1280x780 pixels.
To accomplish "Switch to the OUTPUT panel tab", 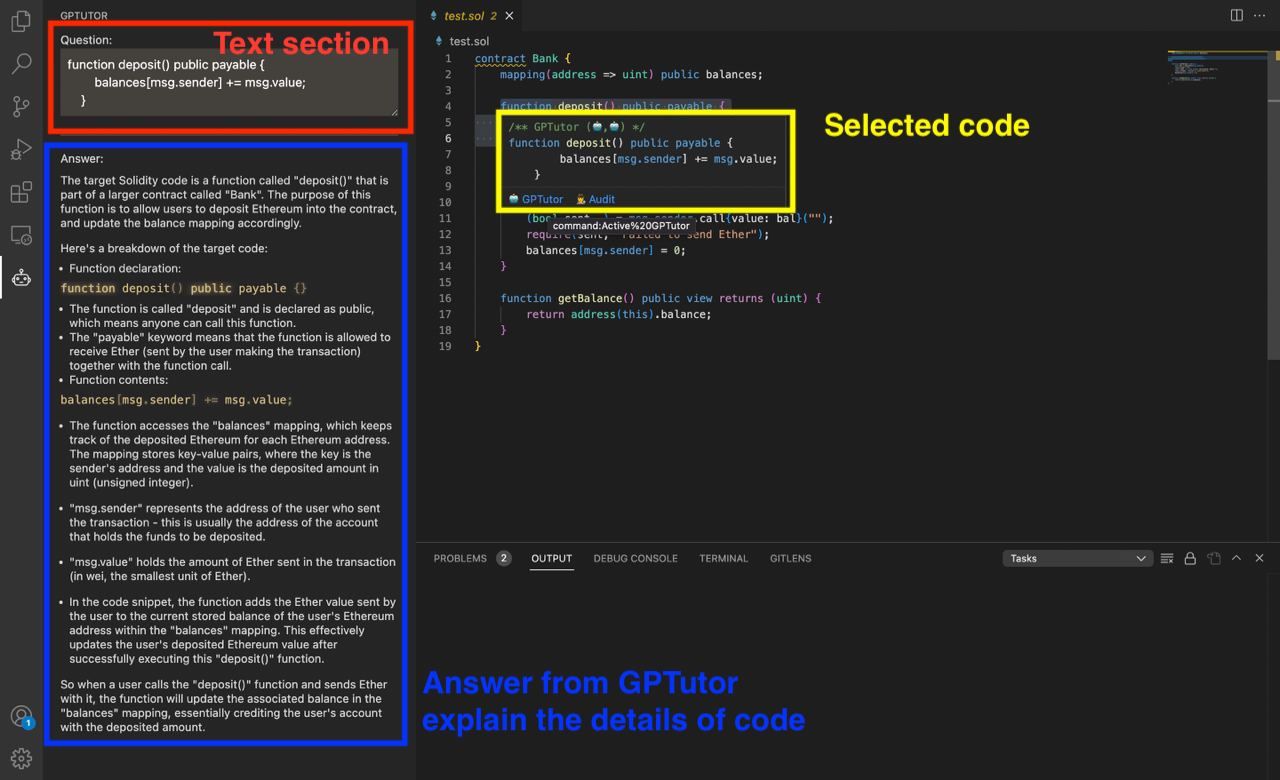I will click(x=551, y=558).
